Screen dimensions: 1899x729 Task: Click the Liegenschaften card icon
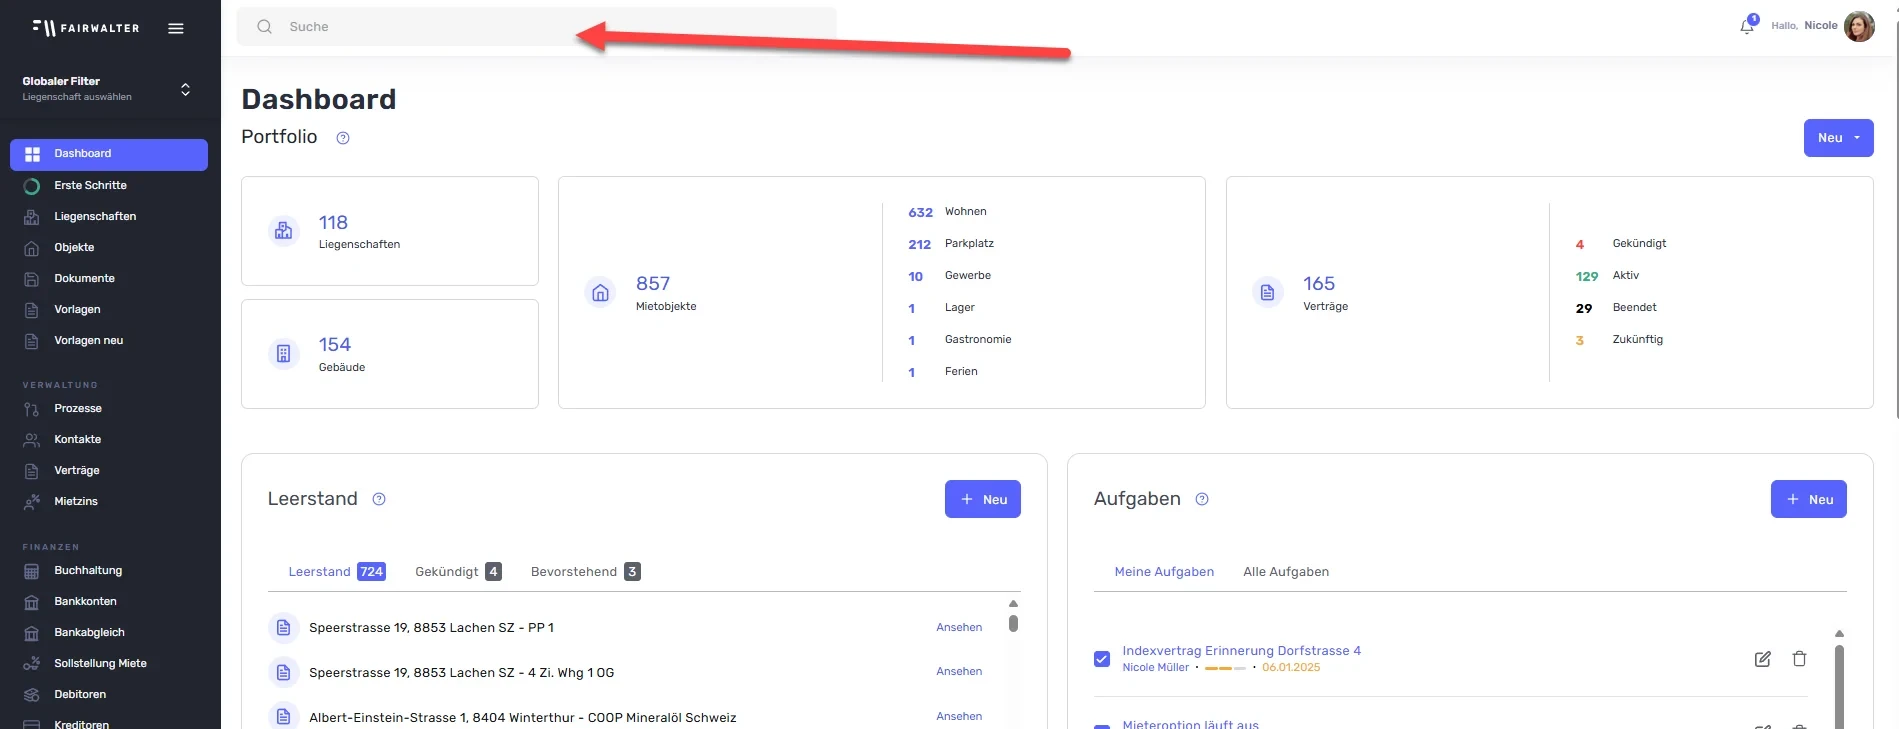tap(284, 231)
